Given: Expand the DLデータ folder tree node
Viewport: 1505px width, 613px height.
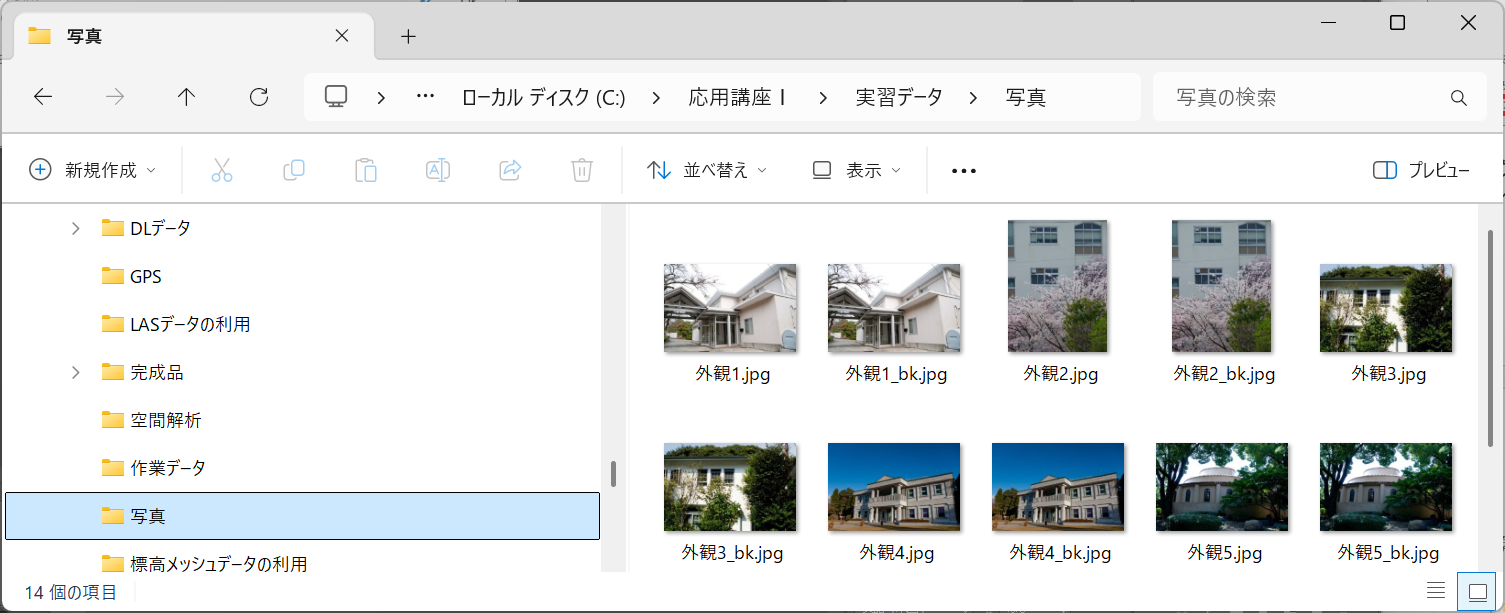Looking at the screenshot, I should pos(76,228).
